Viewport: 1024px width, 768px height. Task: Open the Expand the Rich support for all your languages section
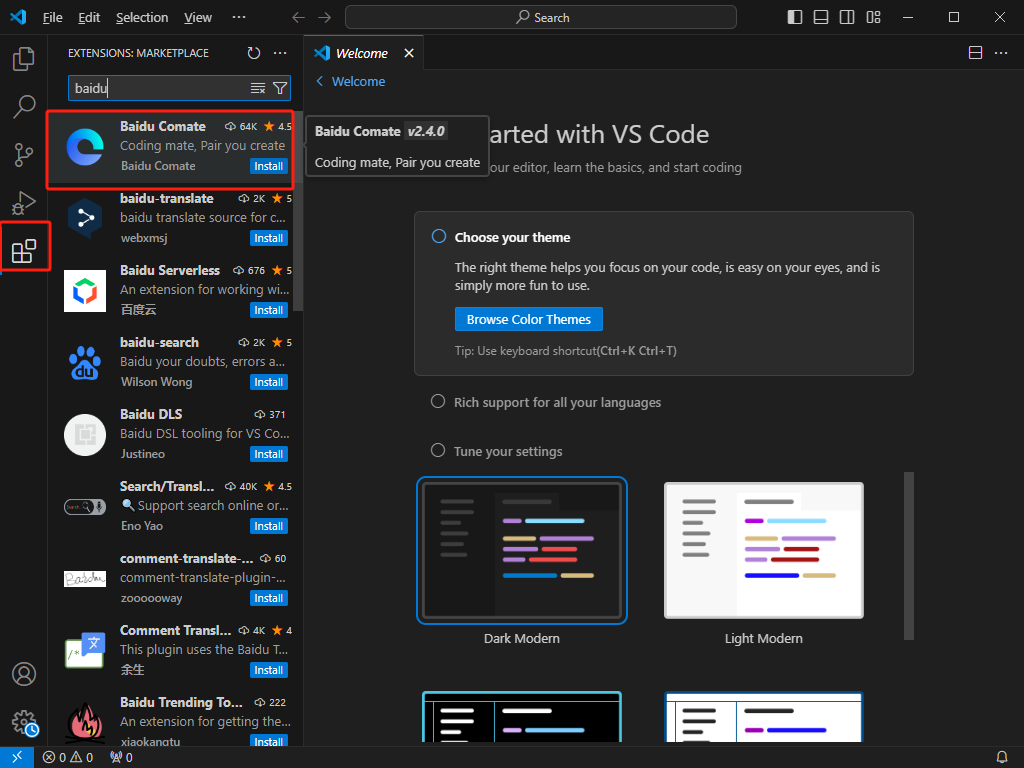pyautogui.click(x=557, y=402)
